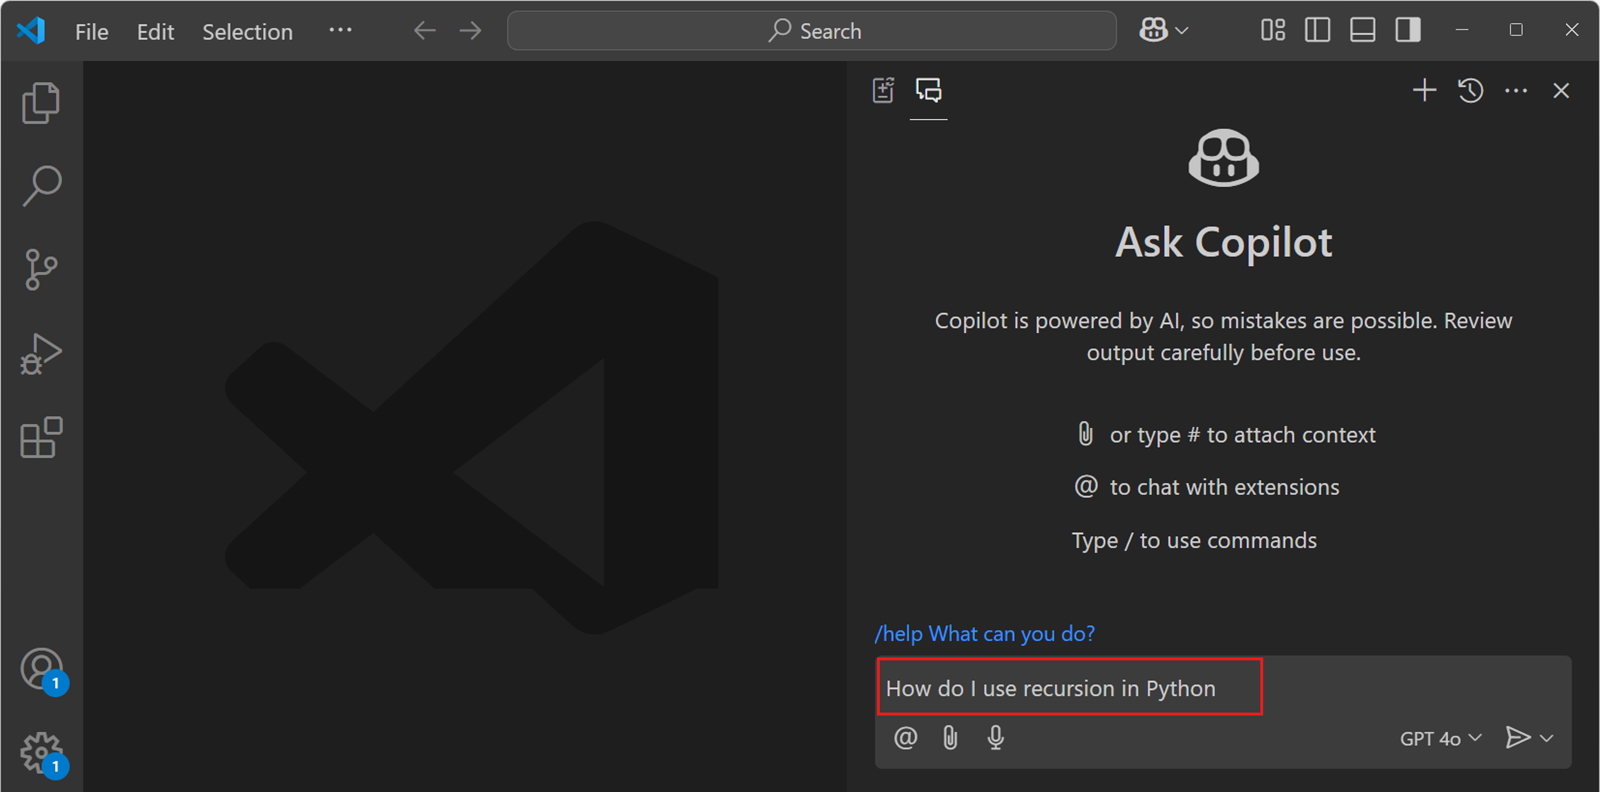This screenshot has height=792, width=1600.
Task: Show chat history
Action: point(1470,90)
